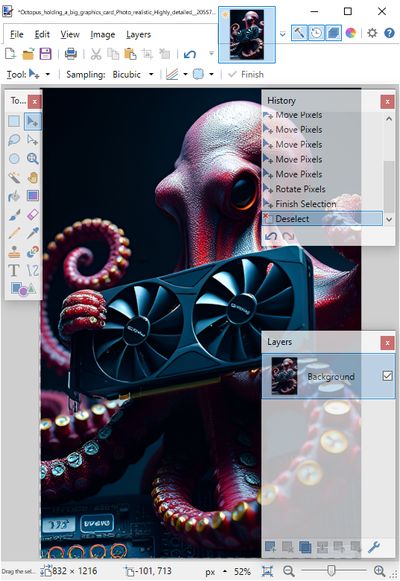400x581 pixels.
Task: Select the Recolor tool
Action: click(x=33, y=252)
